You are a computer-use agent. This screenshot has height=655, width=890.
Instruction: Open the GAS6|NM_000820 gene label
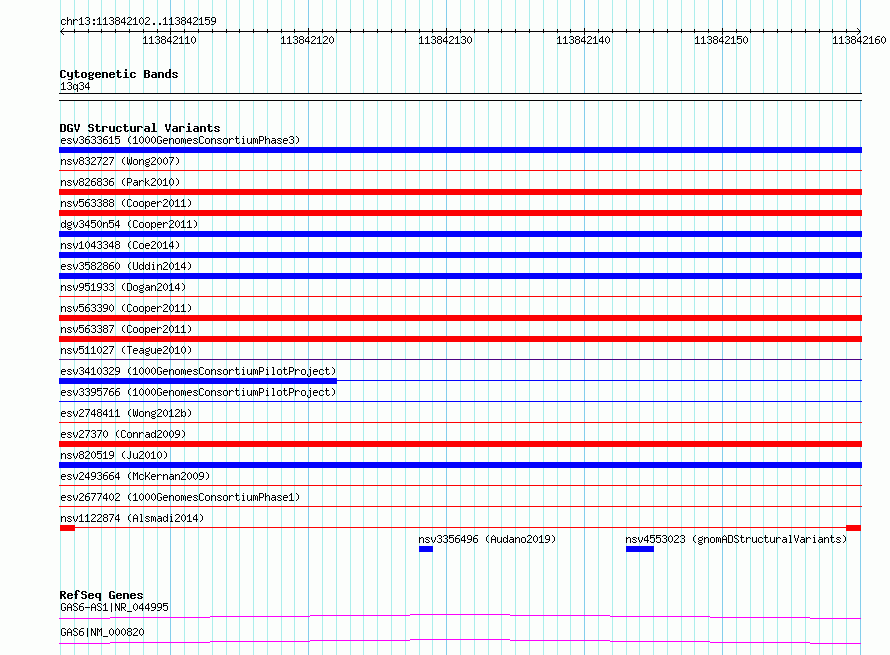click(102, 632)
